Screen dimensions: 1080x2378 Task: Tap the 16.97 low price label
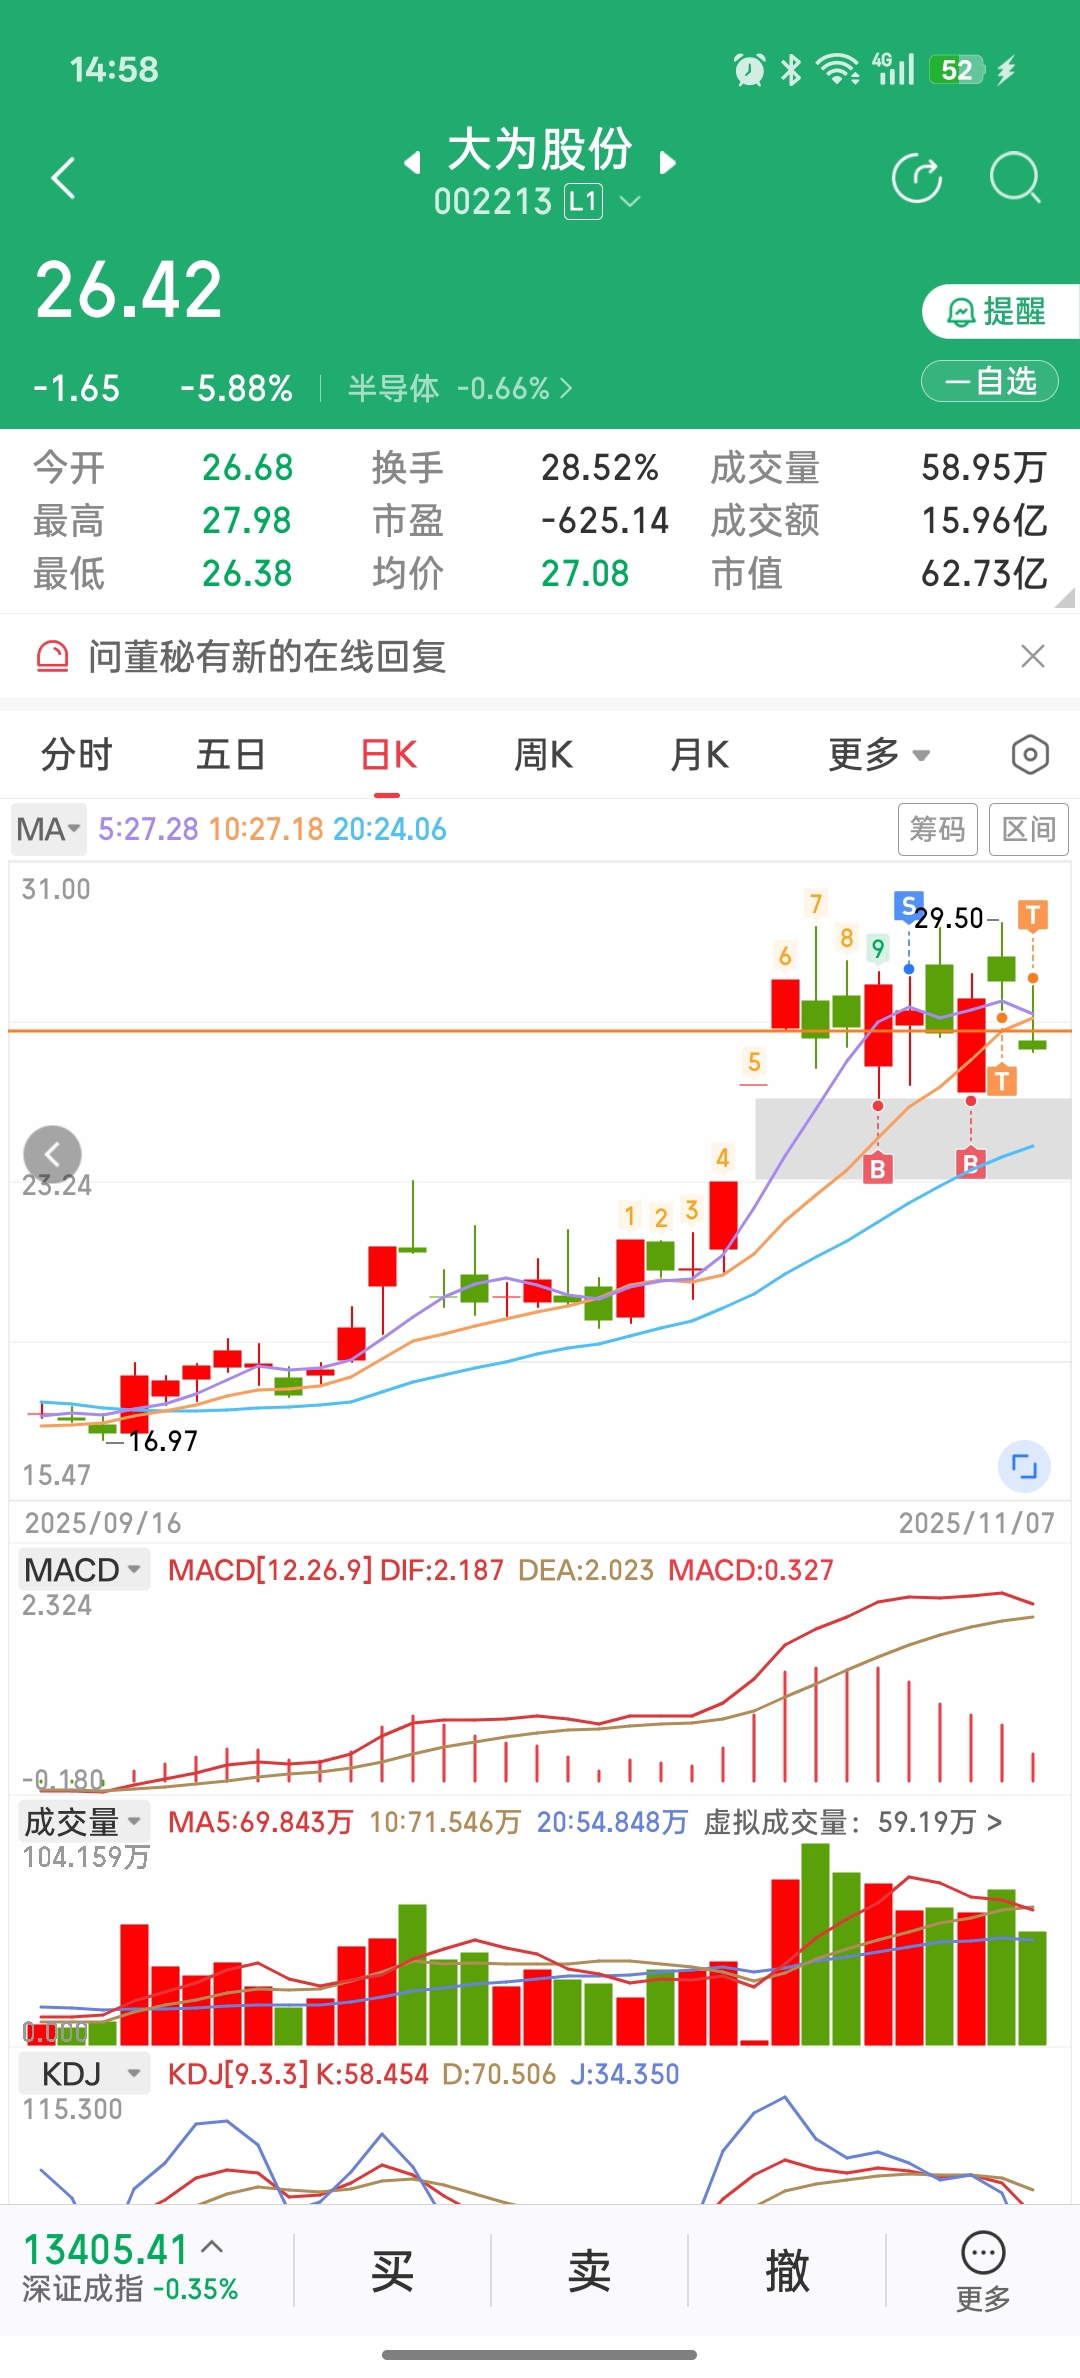163,1441
